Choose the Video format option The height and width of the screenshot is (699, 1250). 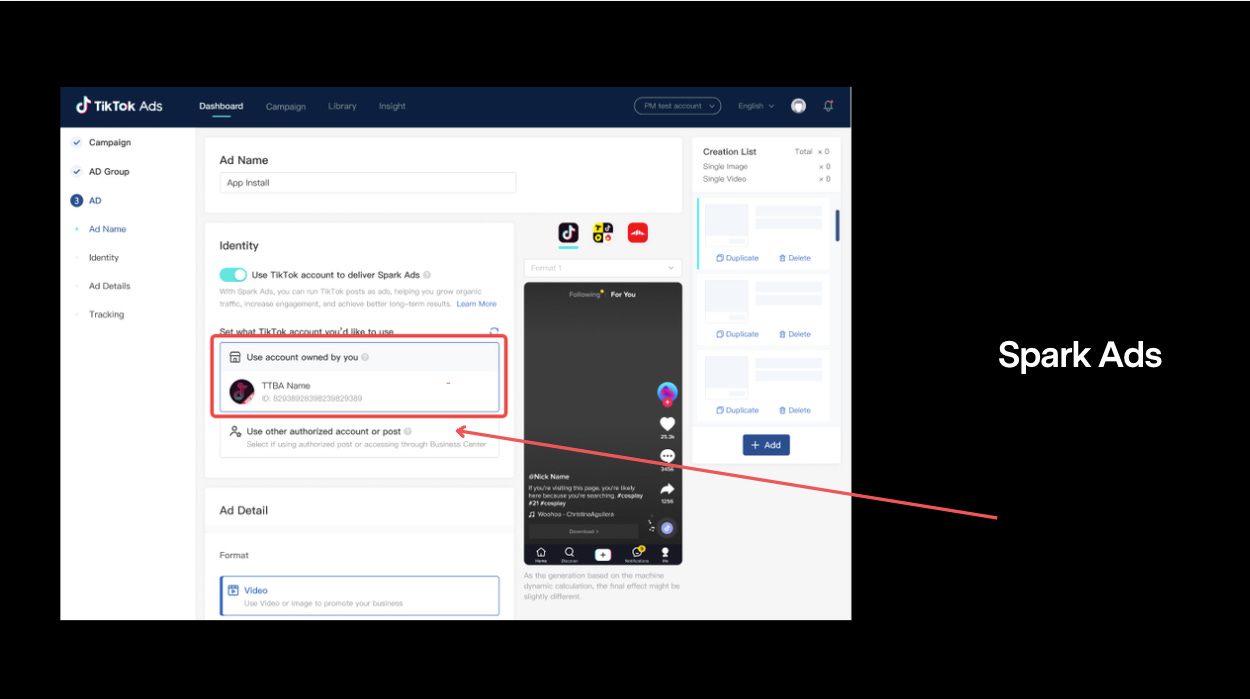coord(359,596)
